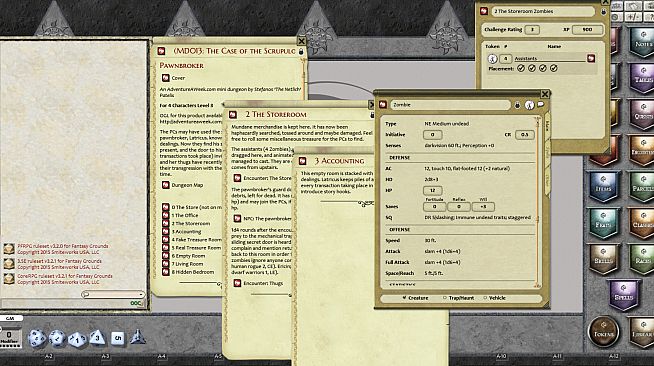The width and height of the screenshot is (654, 366).
Task: Click the link icon beside 3 Accounting title
Action: [x=302, y=161]
